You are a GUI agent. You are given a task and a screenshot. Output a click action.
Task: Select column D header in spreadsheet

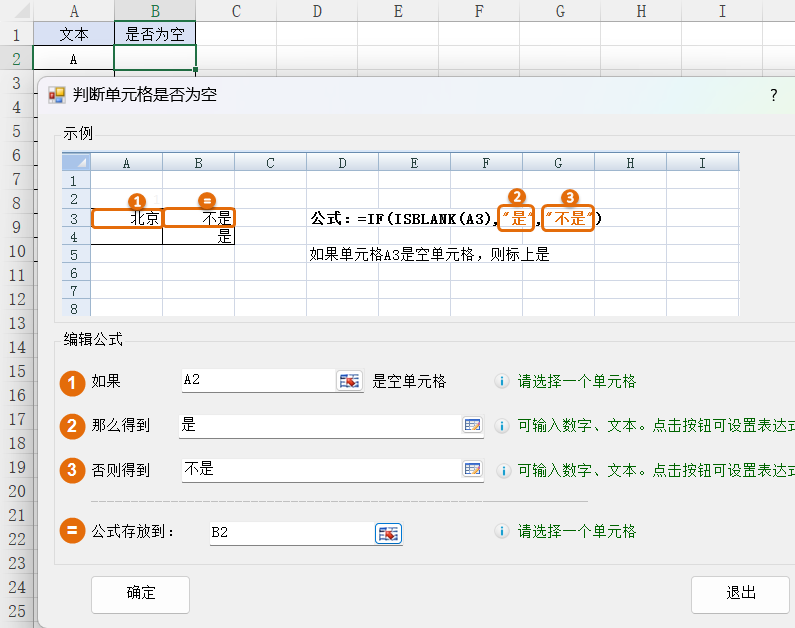[317, 11]
